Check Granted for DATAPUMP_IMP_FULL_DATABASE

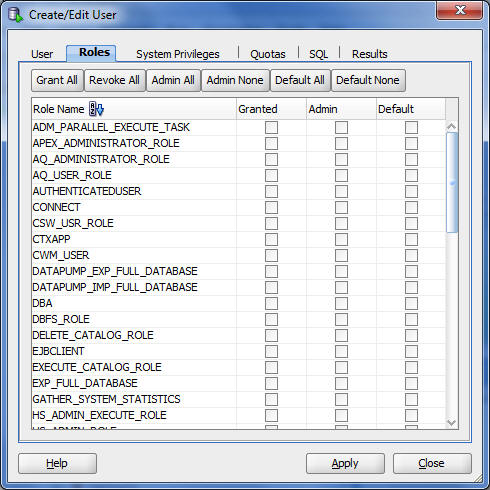(271, 288)
